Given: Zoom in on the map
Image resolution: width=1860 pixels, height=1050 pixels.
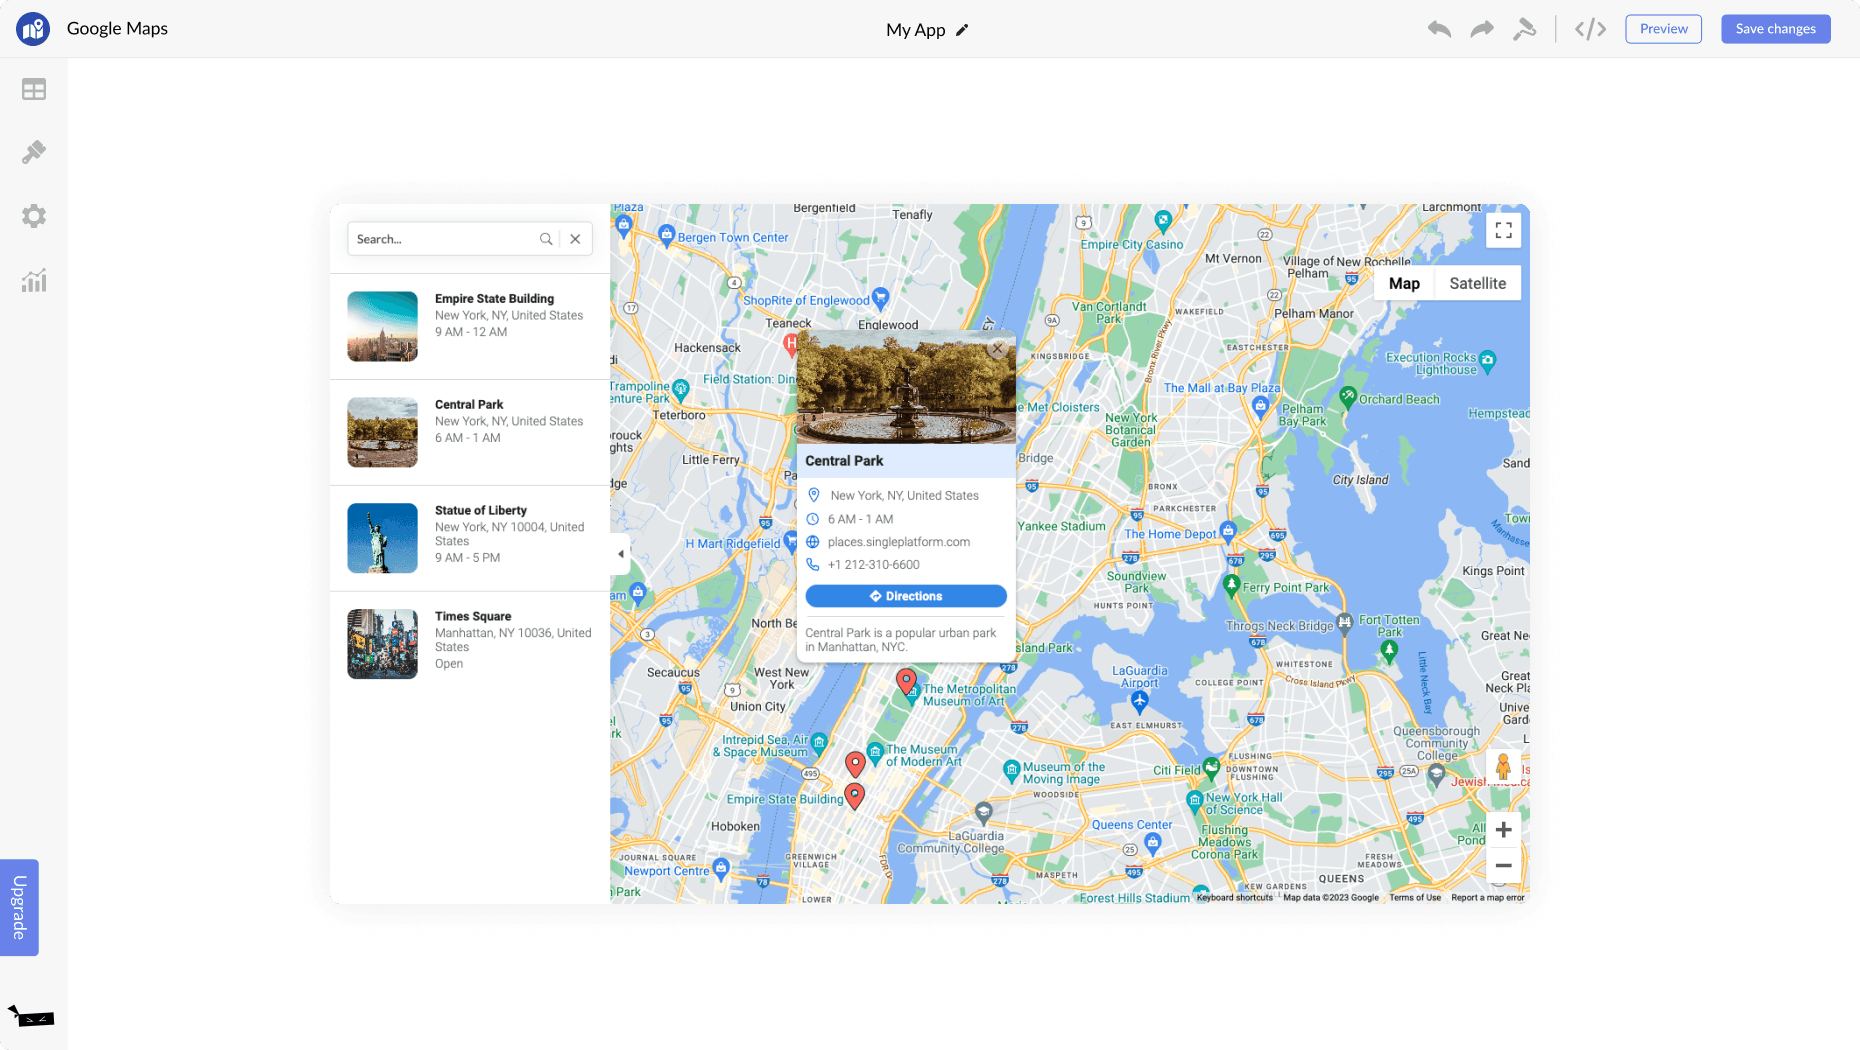Looking at the screenshot, I should [x=1503, y=830].
